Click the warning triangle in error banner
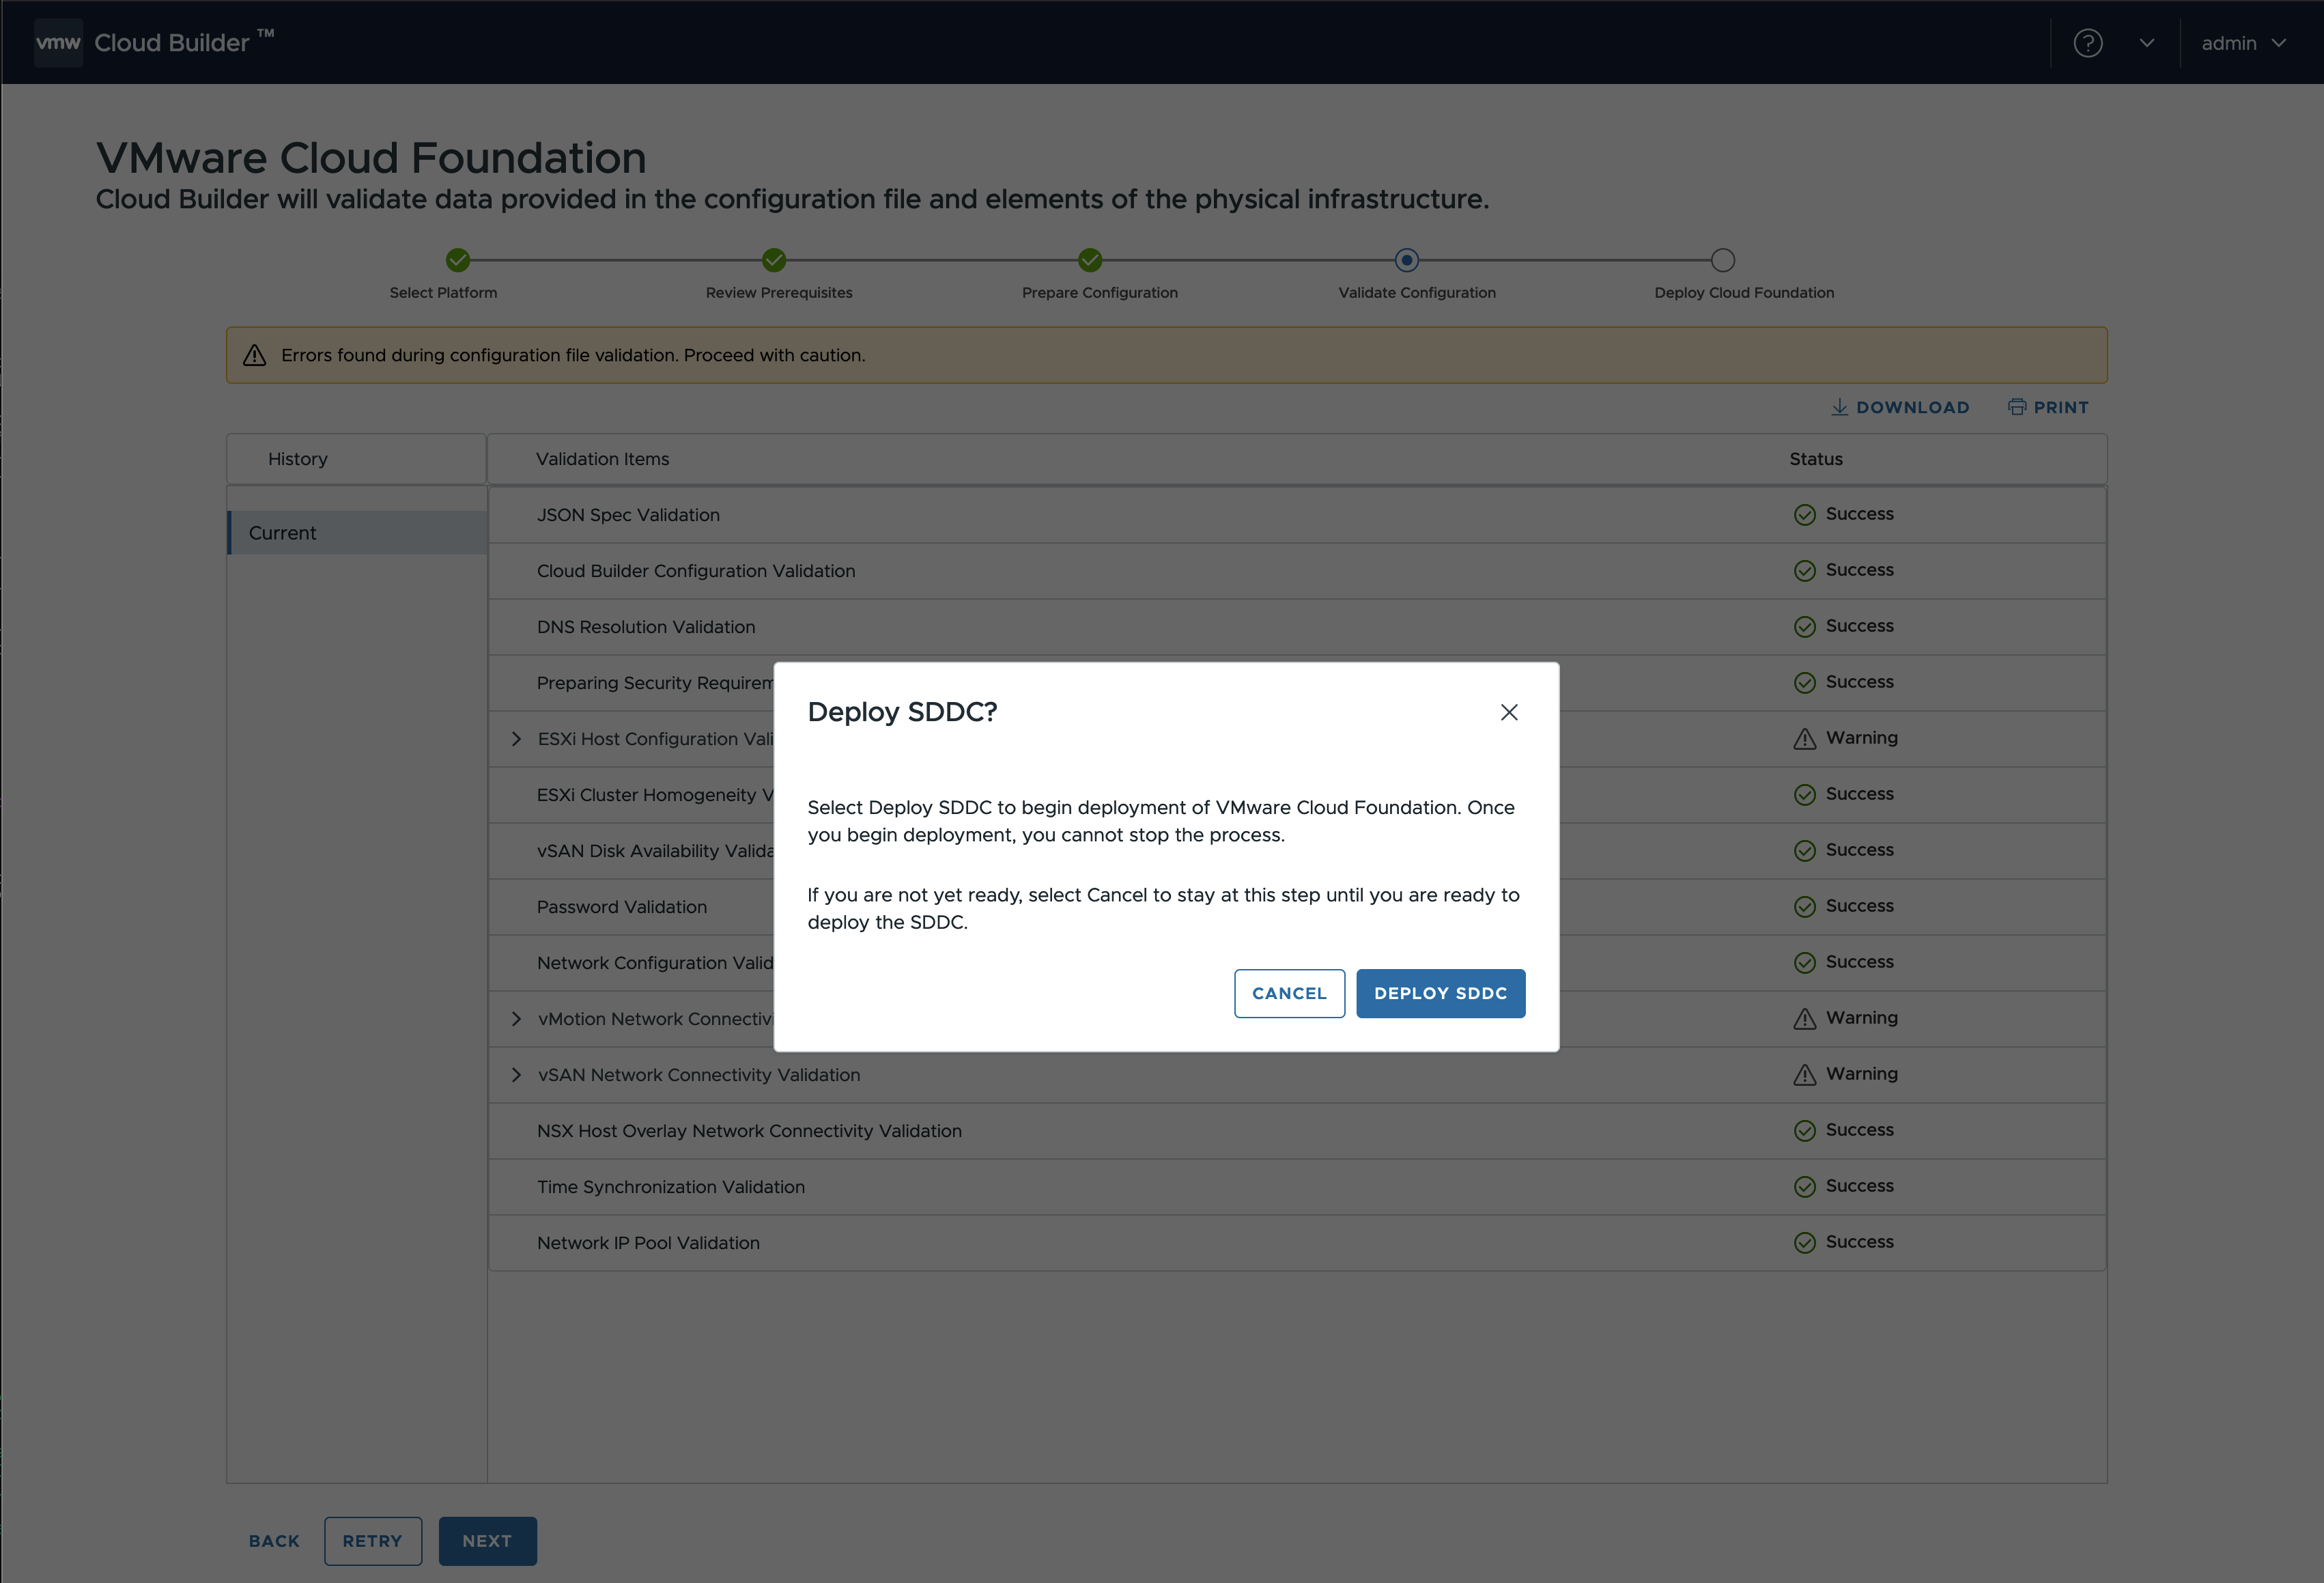 coord(255,355)
